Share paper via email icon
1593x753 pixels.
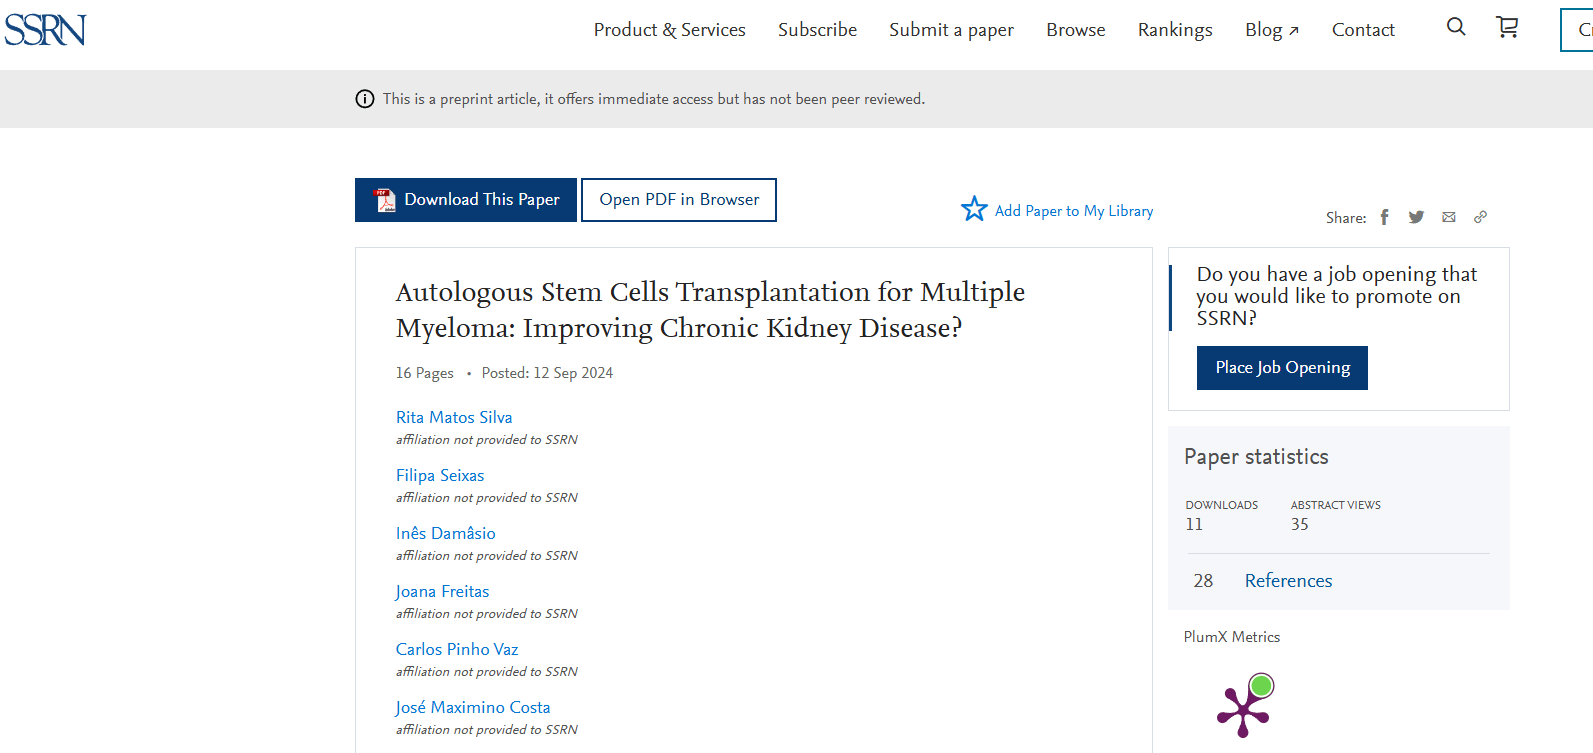pos(1448,217)
